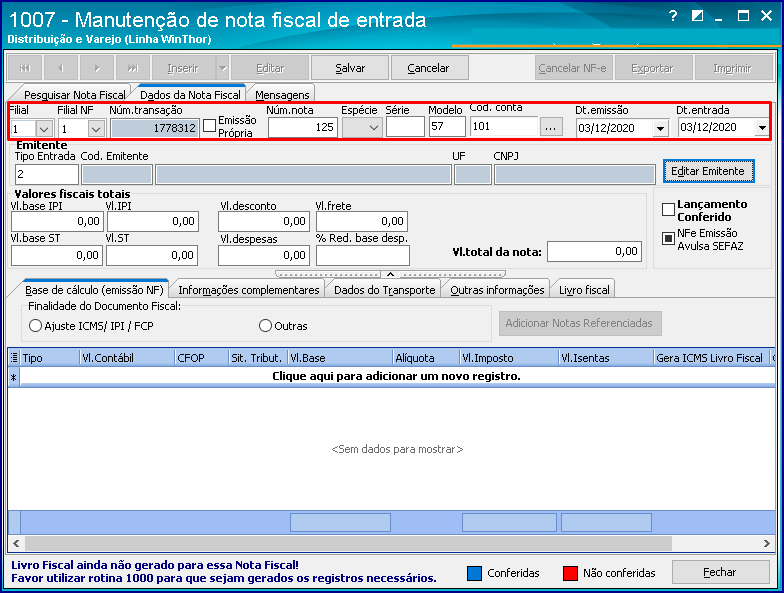Open the Dt.entrada date picker

[762, 128]
